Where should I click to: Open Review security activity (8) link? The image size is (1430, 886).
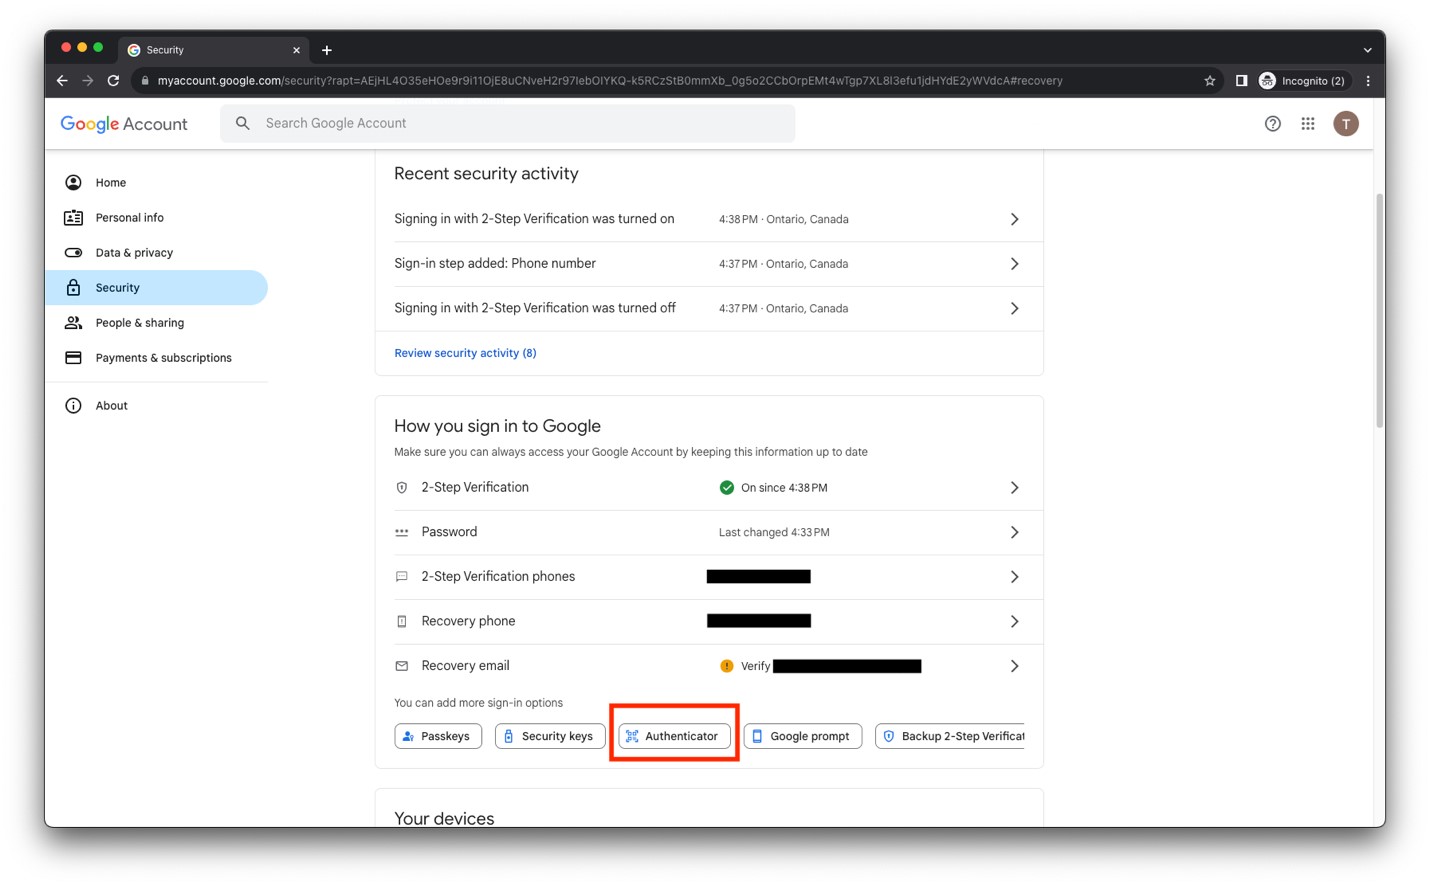pyautogui.click(x=465, y=353)
